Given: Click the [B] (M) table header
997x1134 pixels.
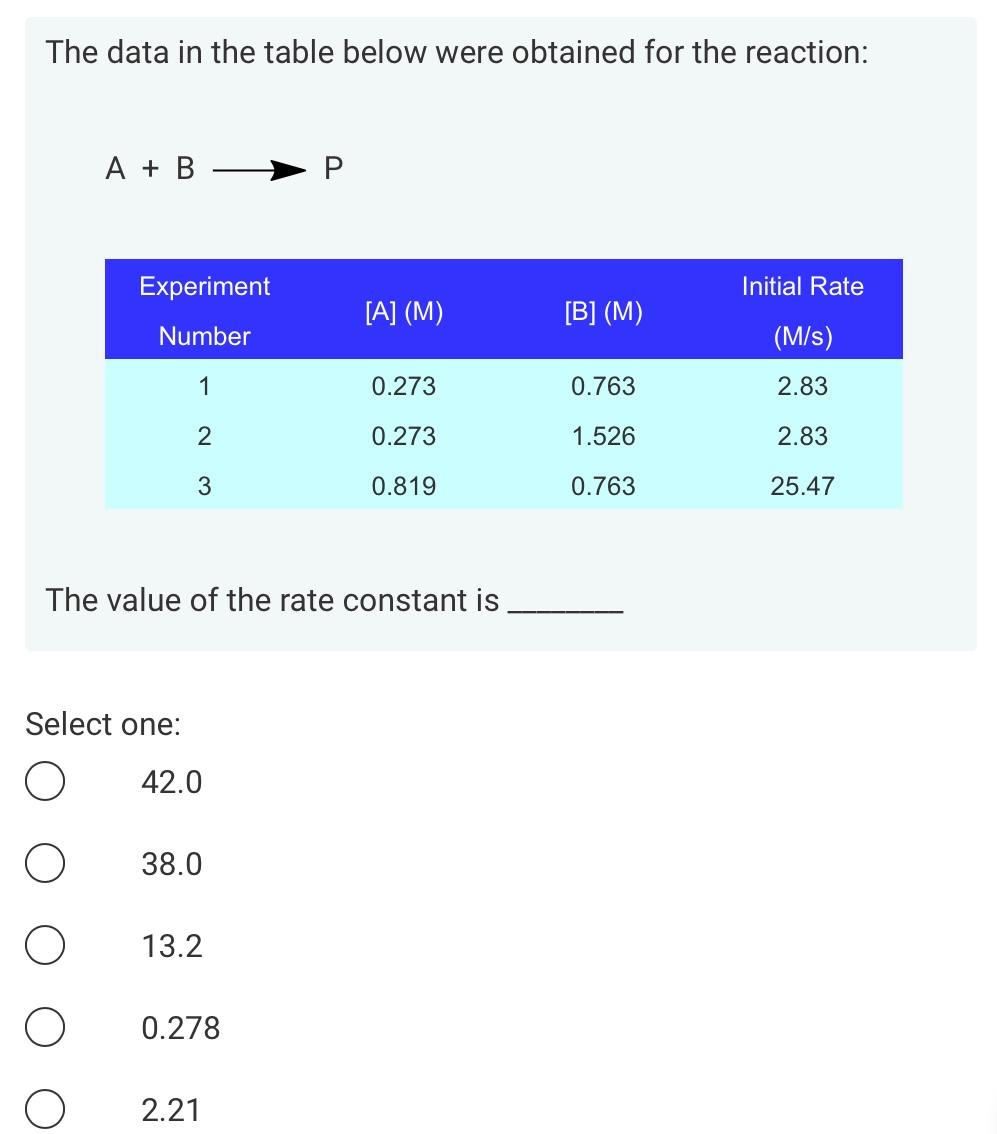Looking at the screenshot, I should (x=603, y=311).
